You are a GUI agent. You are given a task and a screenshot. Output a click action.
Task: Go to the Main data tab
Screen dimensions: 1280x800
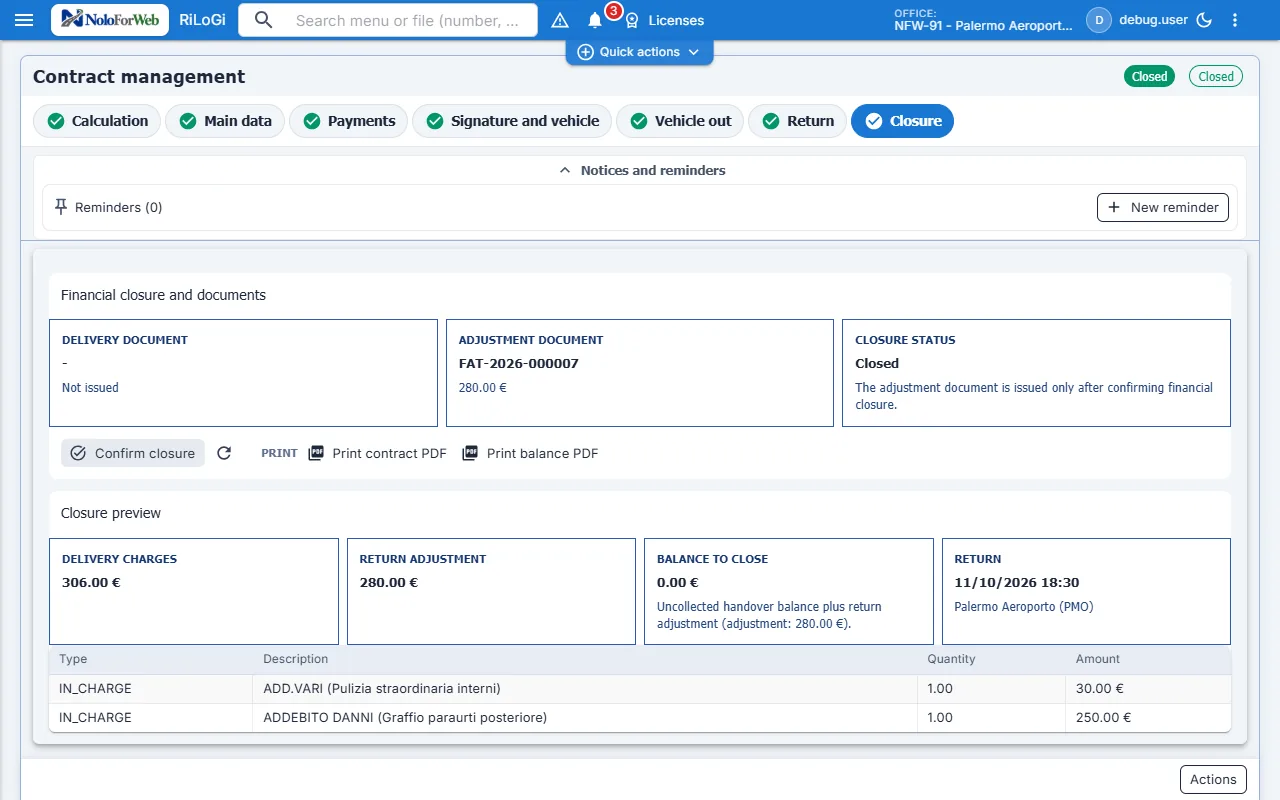[225, 121]
